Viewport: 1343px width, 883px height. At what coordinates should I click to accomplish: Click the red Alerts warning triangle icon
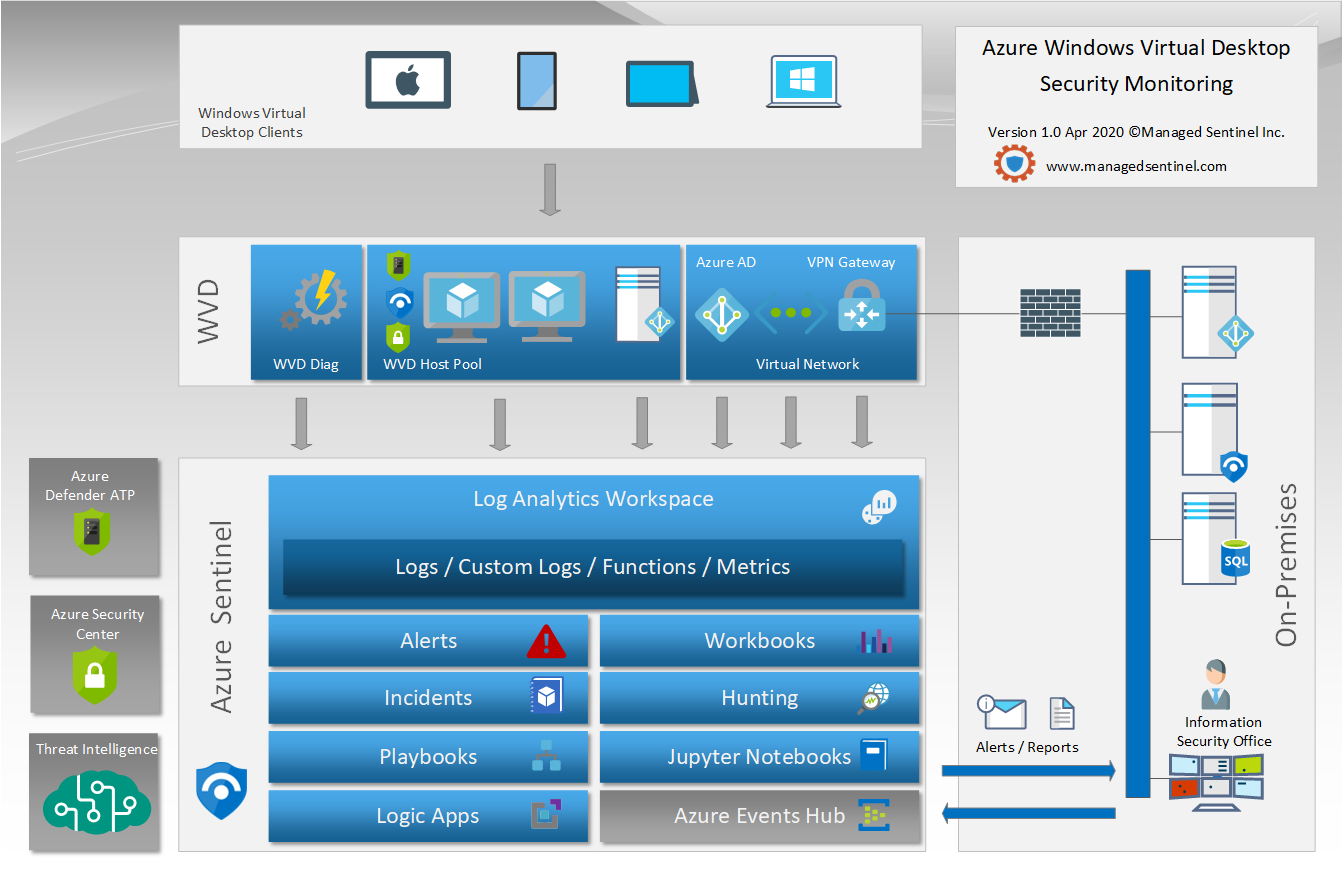tap(546, 642)
